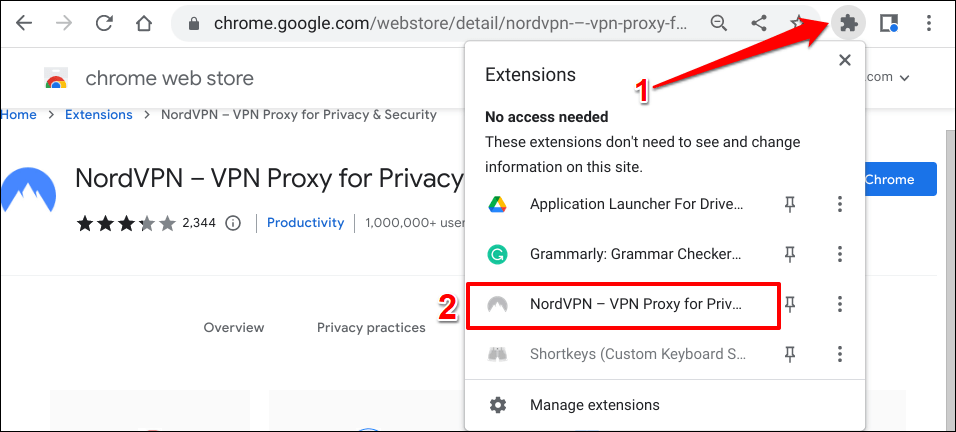Click the browser Back arrow
The image size is (956, 432).
[23, 23]
